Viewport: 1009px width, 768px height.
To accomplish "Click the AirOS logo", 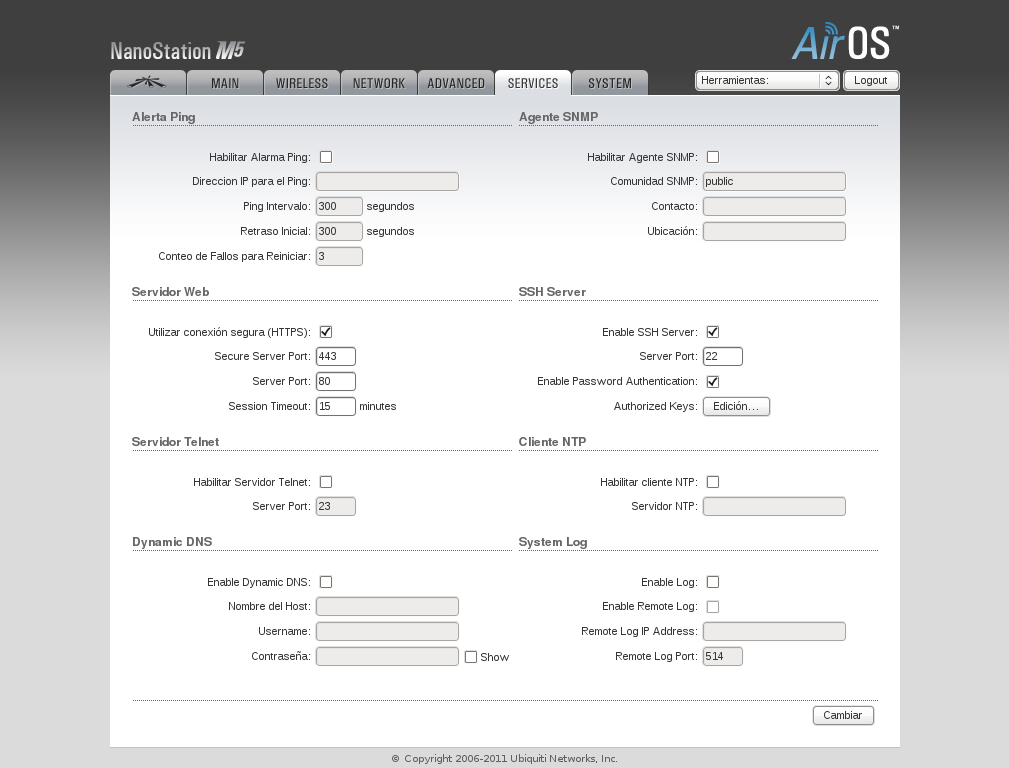I will [845, 43].
